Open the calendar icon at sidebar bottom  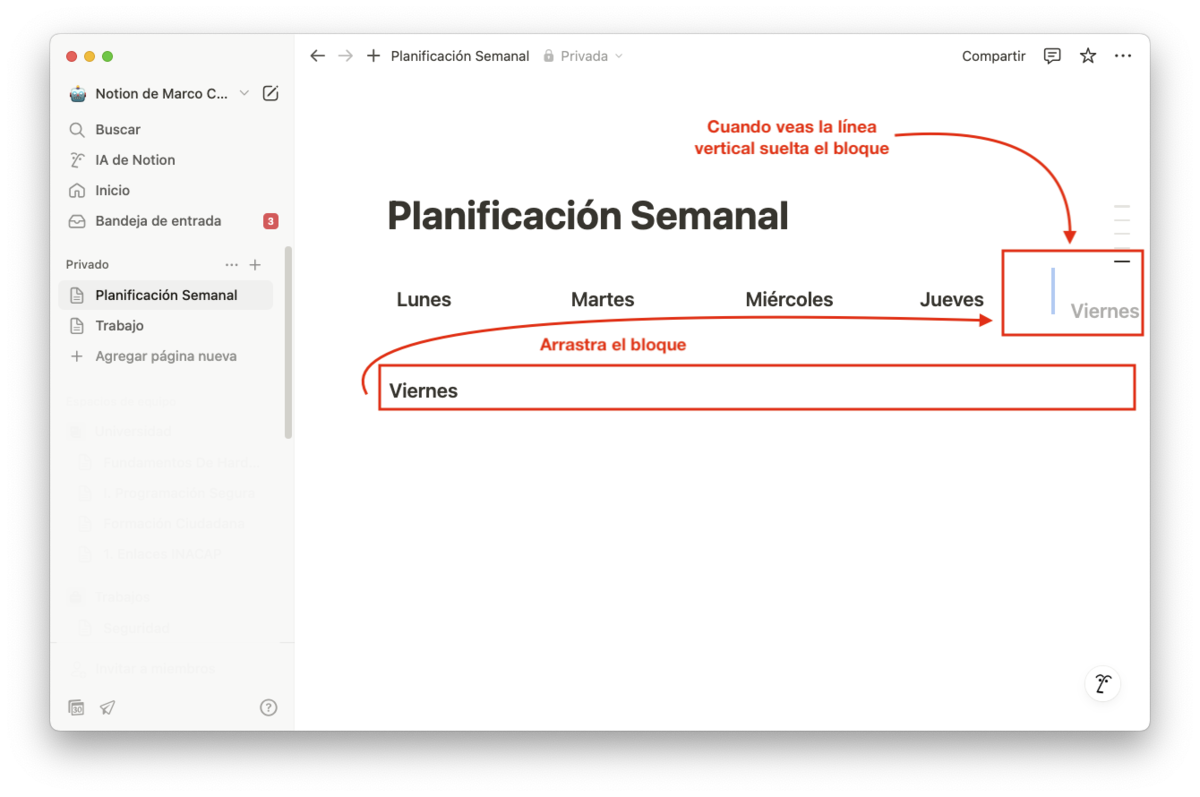pyautogui.click(x=77, y=707)
